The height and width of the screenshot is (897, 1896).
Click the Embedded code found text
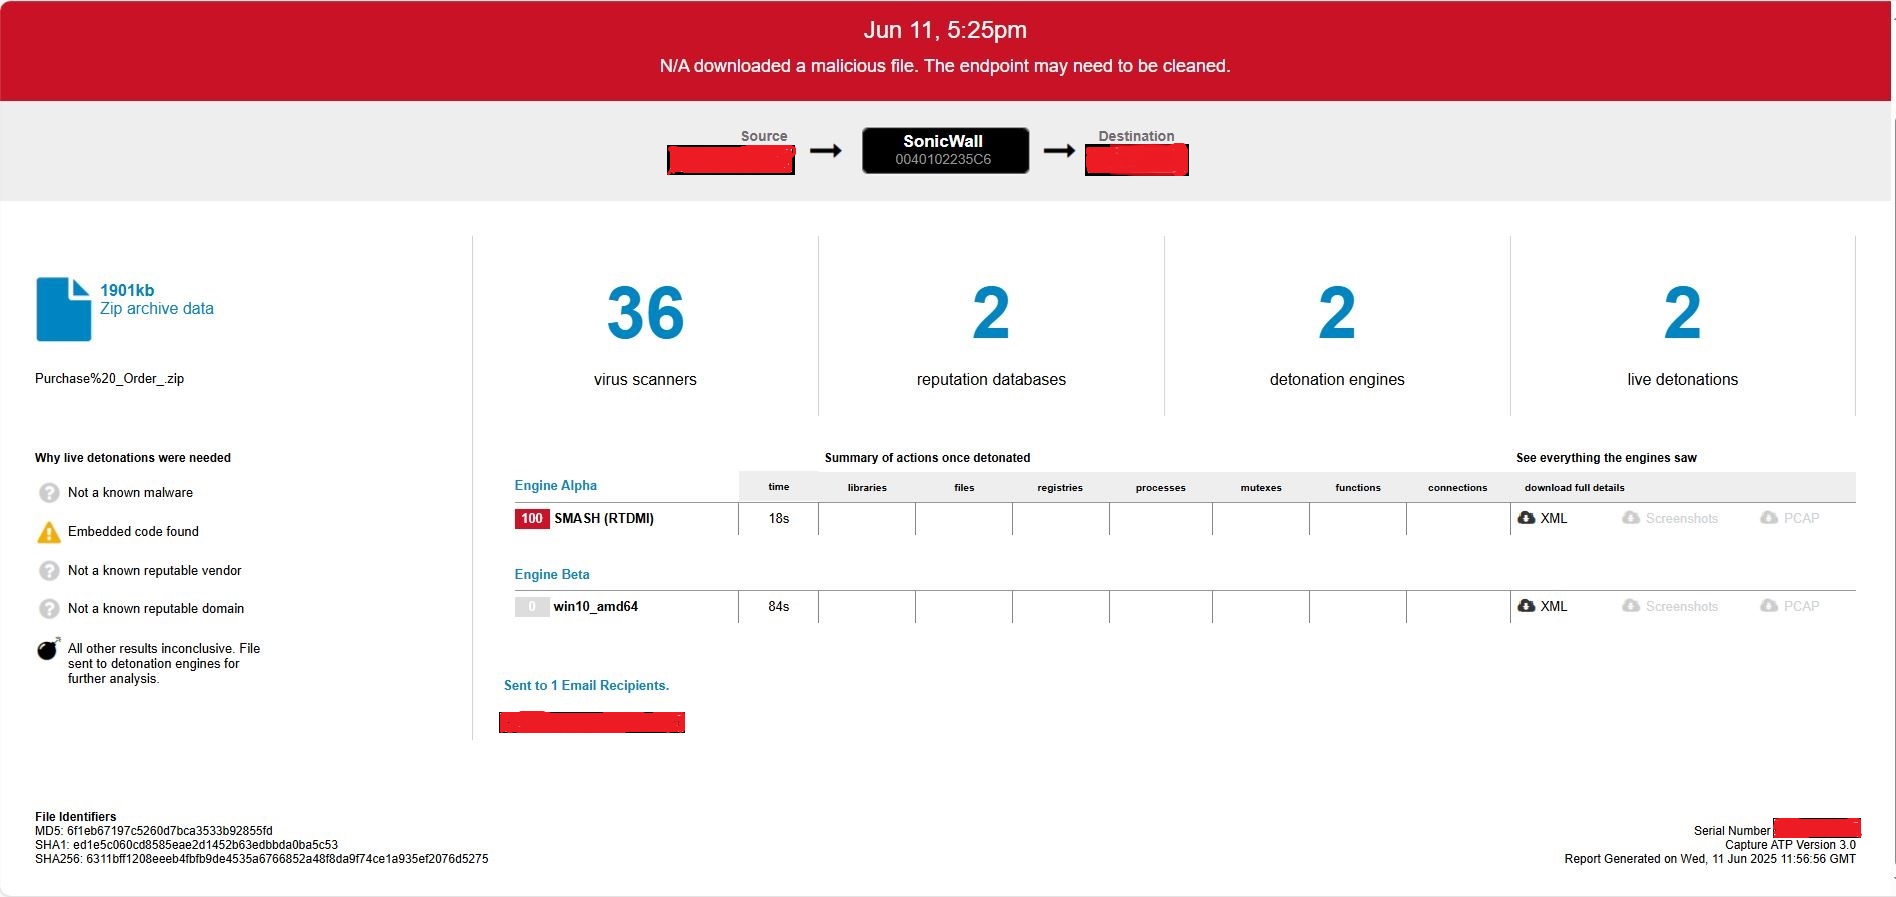133,532
